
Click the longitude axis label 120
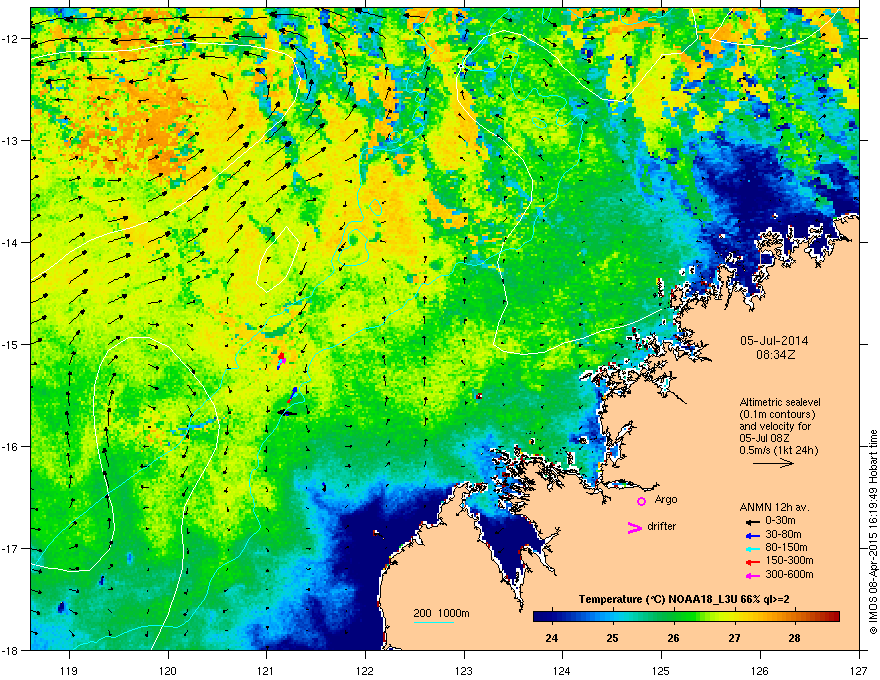168,670
